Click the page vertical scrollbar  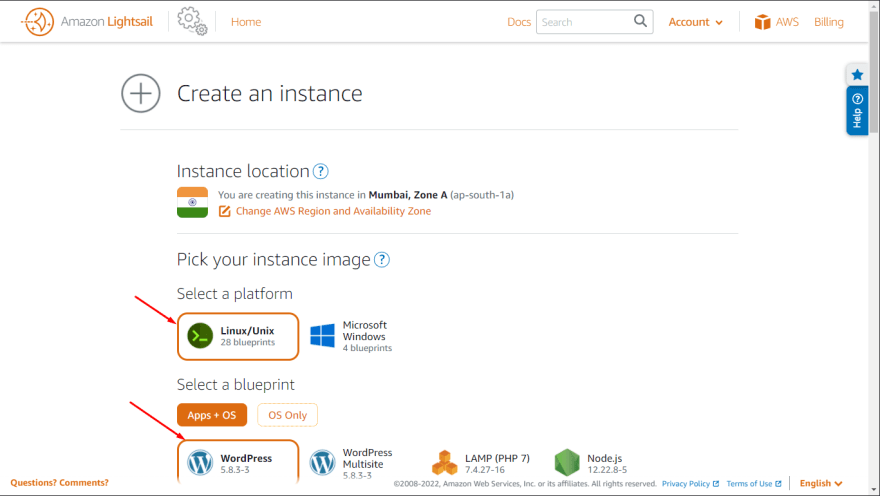pyautogui.click(x=874, y=73)
